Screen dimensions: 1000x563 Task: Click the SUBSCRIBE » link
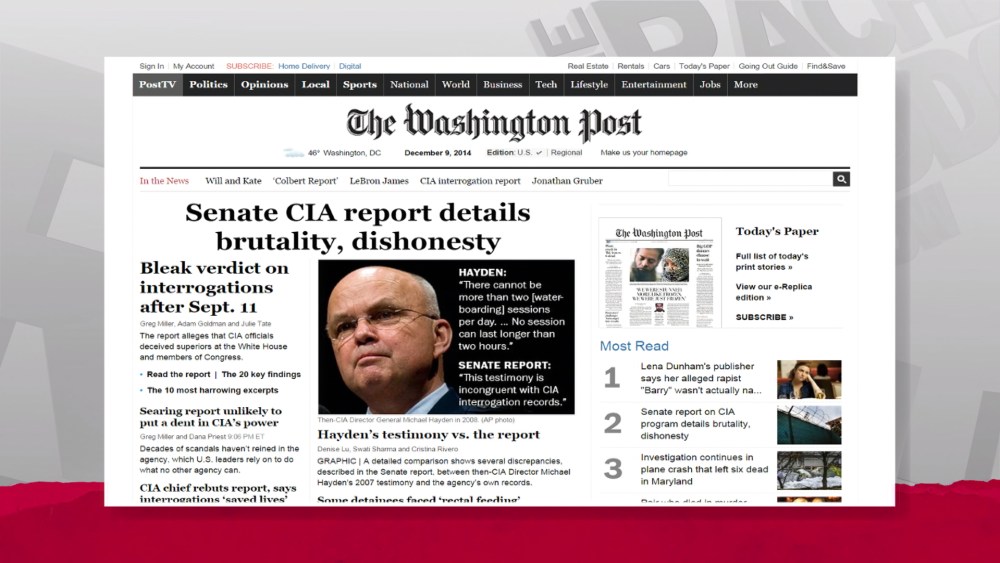pyautogui.click(x=764, y=317)
